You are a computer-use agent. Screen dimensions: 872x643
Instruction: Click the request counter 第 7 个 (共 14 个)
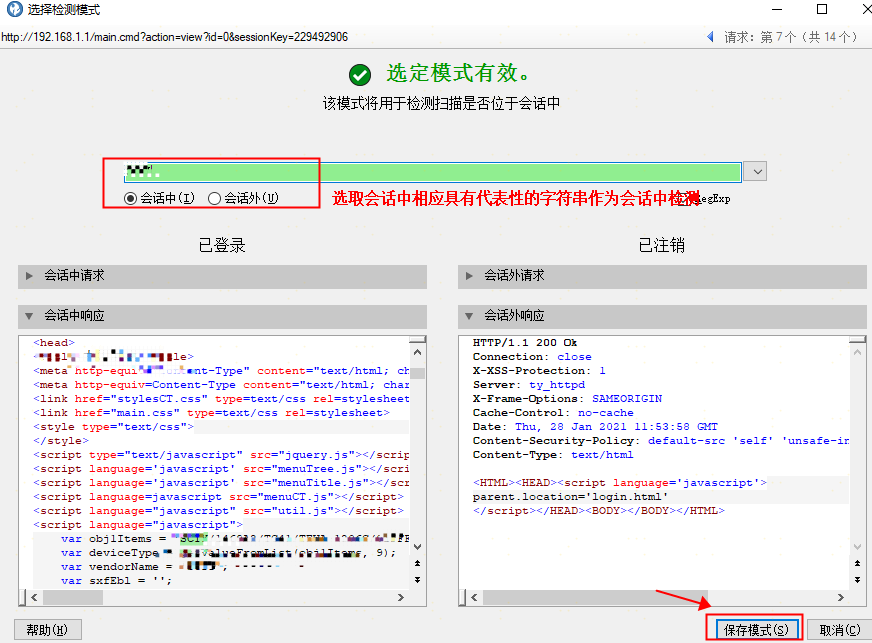click(790, 37)
